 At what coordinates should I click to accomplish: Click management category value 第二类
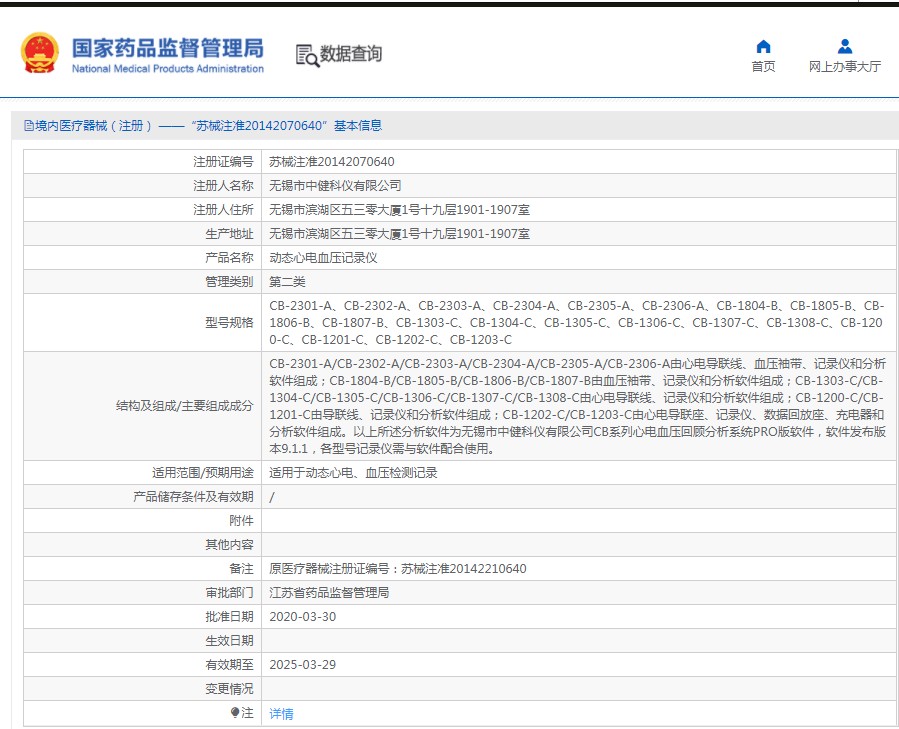pos(287,282)
